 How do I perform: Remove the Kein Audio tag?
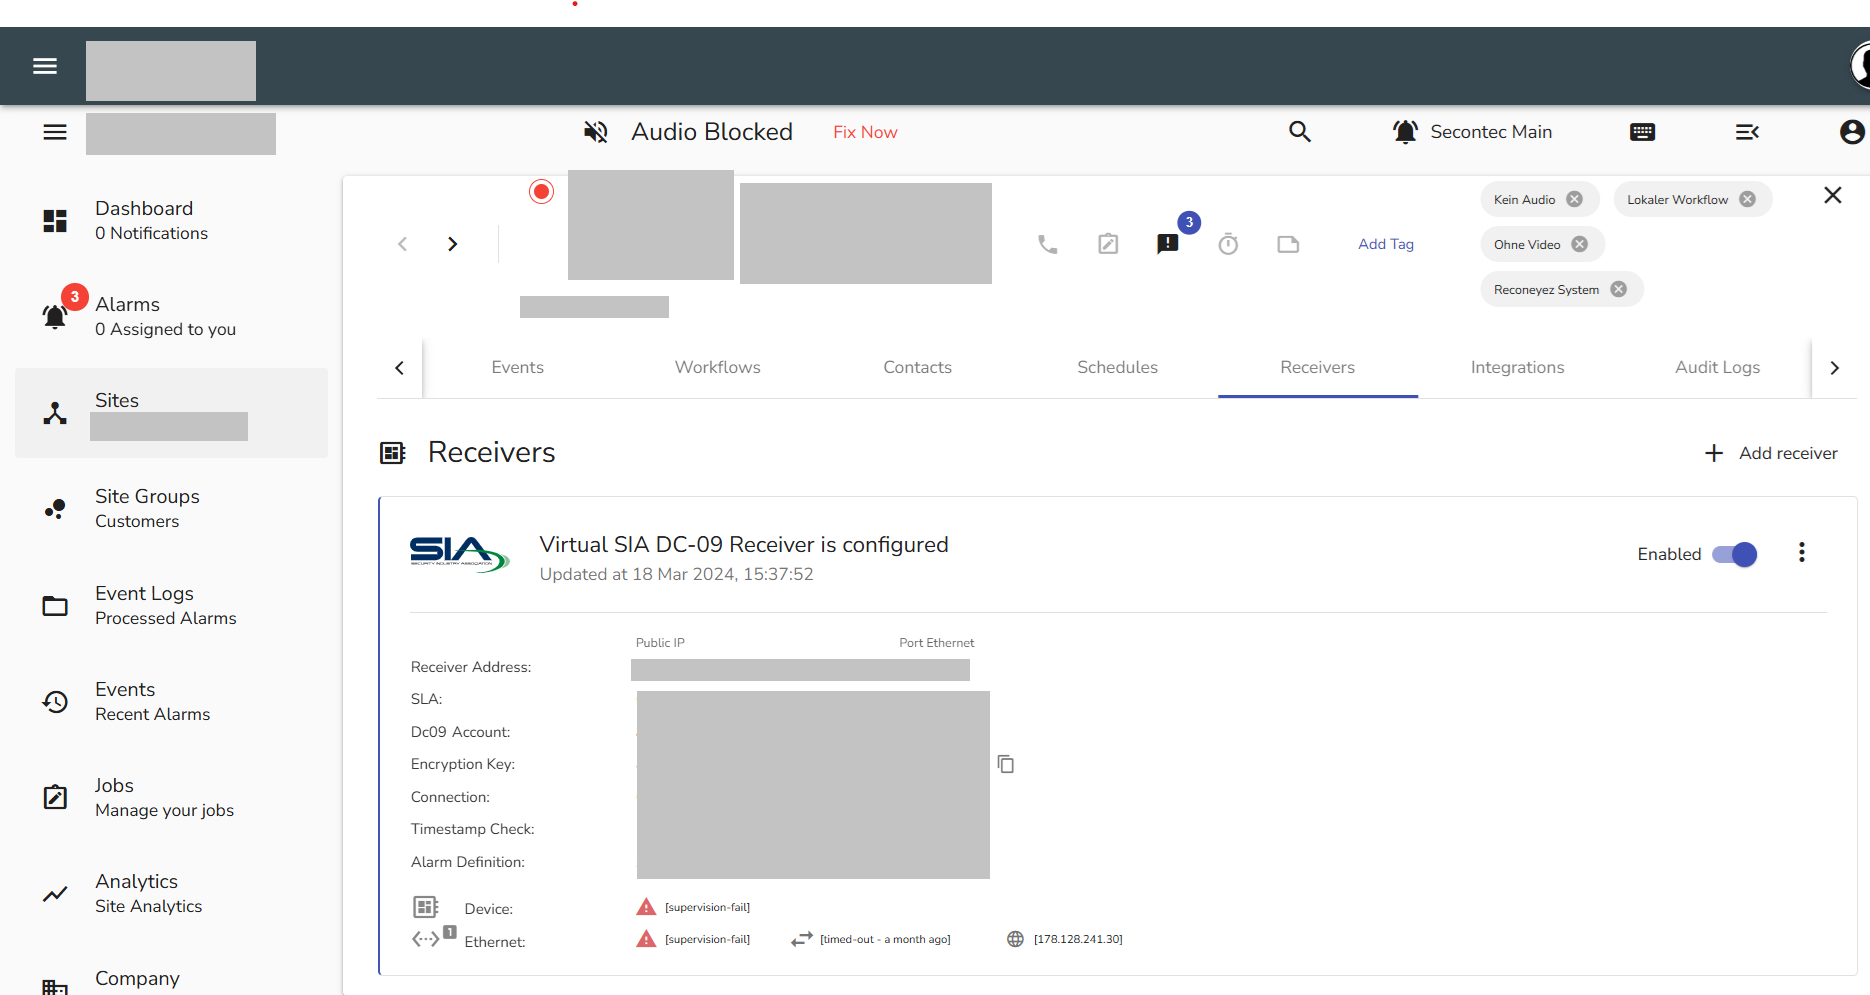1576,198
